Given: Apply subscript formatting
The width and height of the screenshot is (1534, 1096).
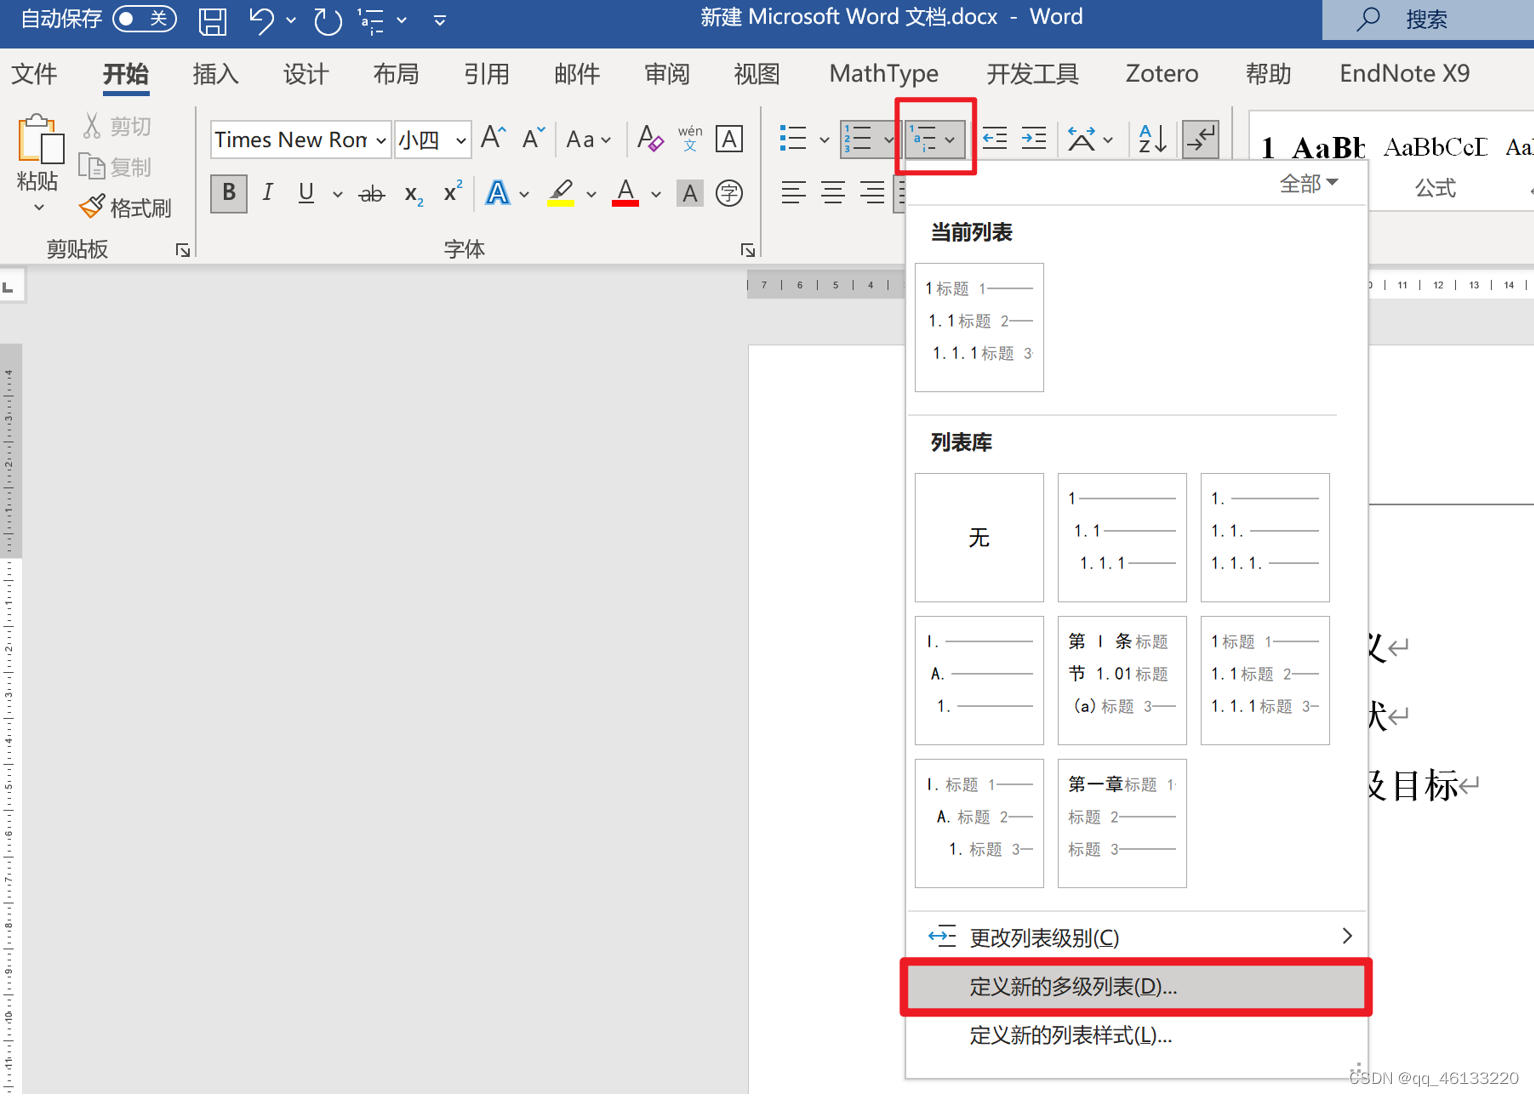Looking at the screenshot, I should click(414, 193).
